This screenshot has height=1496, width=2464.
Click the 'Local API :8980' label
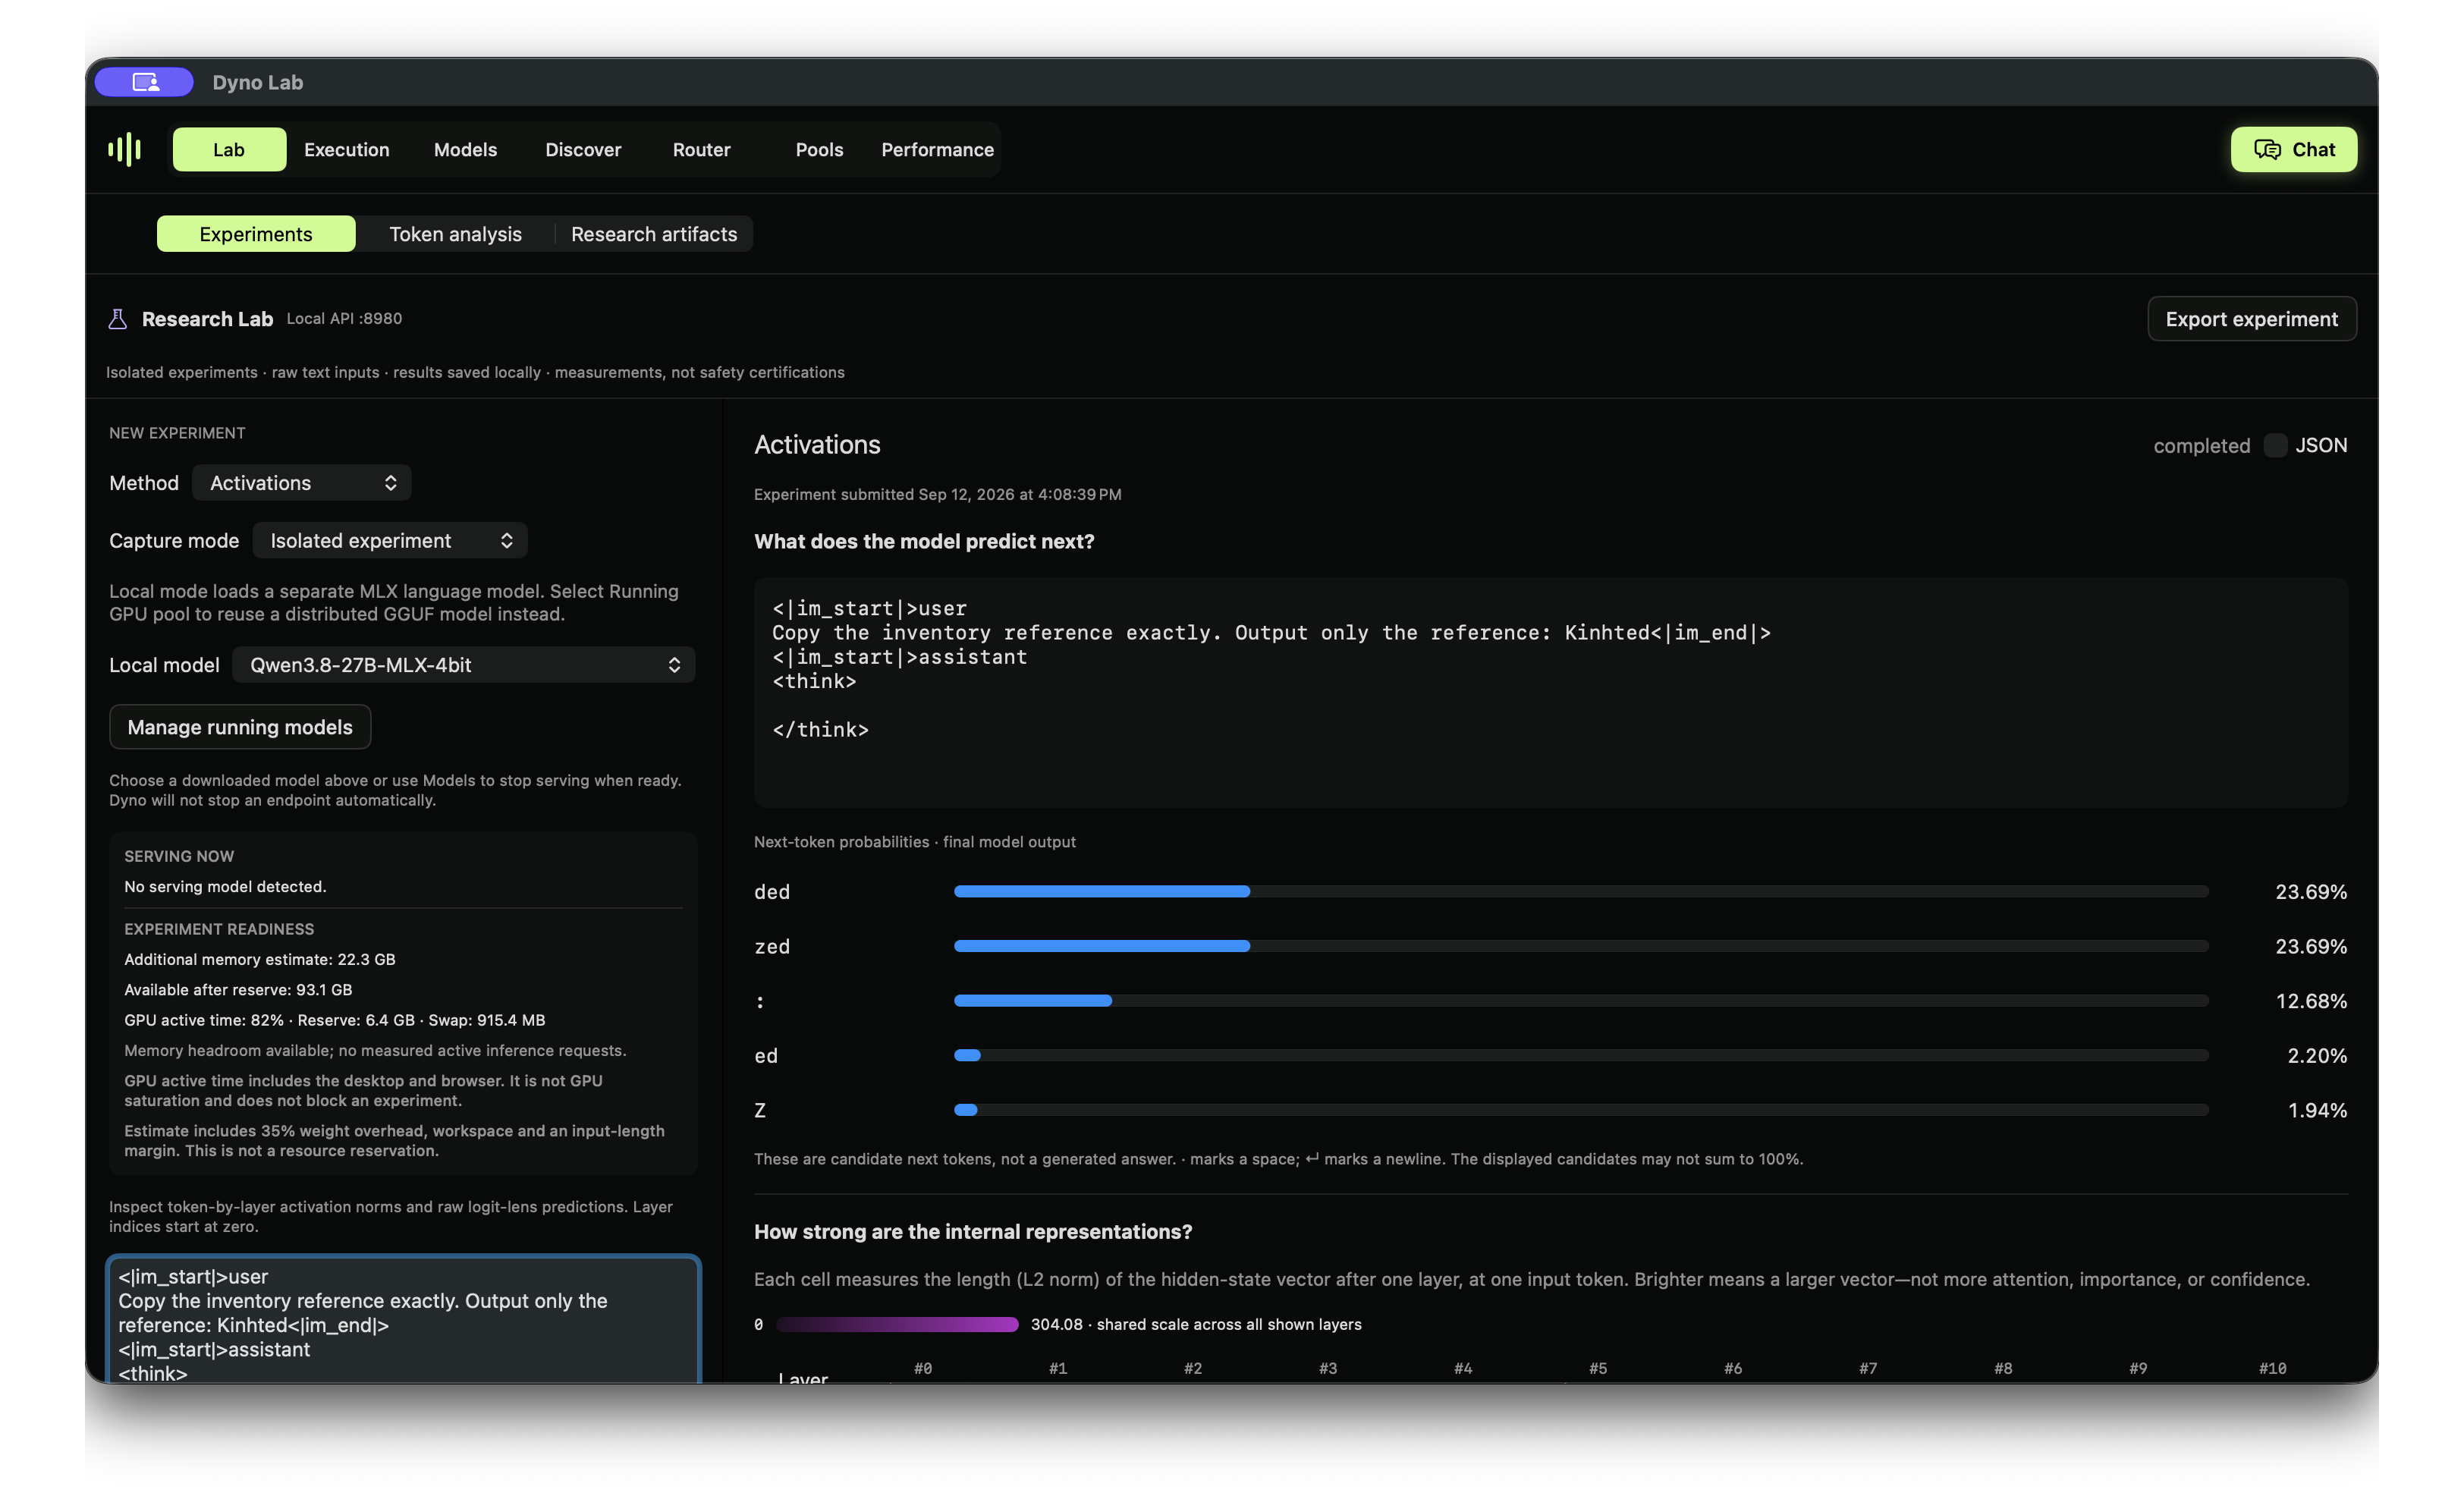(x=344, y=319)
